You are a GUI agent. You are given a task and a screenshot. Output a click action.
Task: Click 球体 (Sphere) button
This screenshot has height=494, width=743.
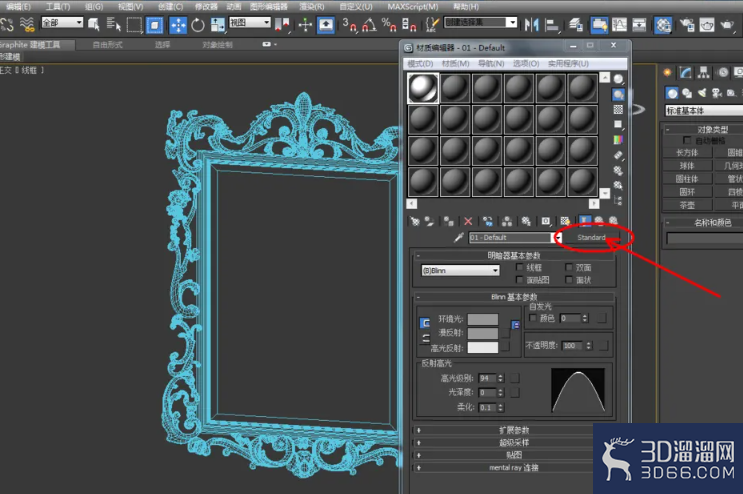pos(687,166)
